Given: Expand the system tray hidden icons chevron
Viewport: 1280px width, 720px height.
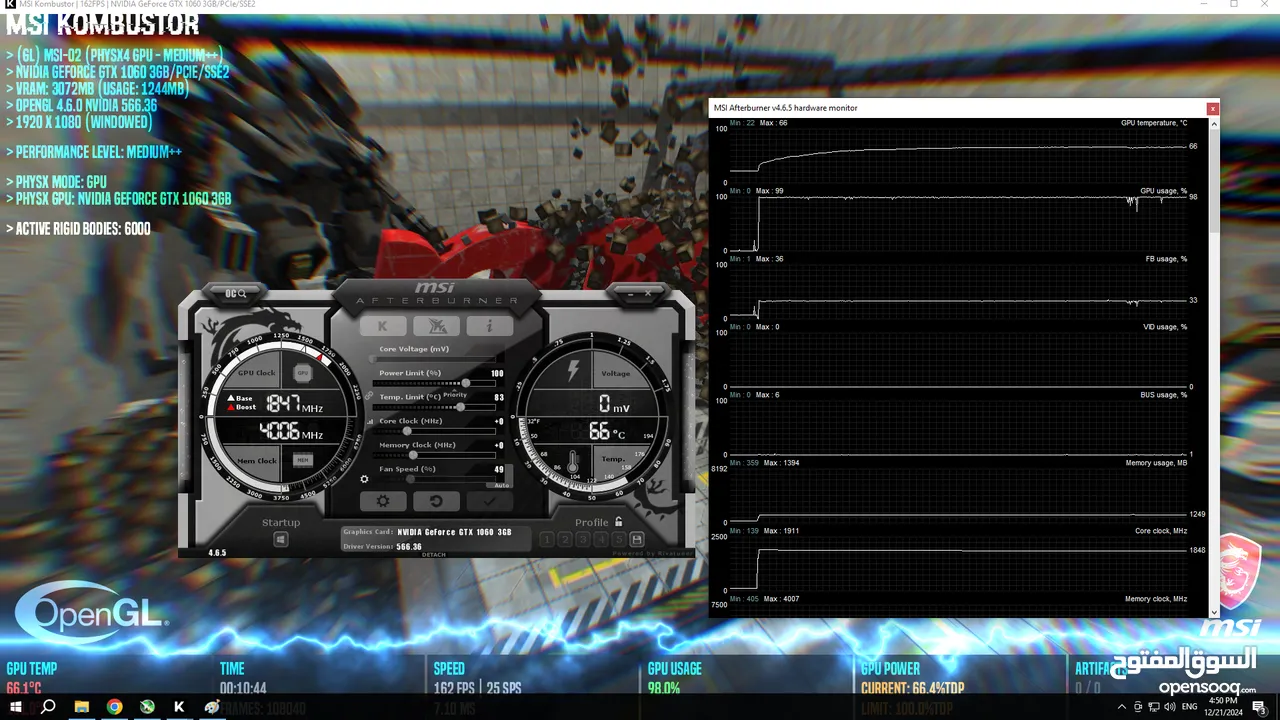Looking at the screenshot, I should coord(1121,707).
